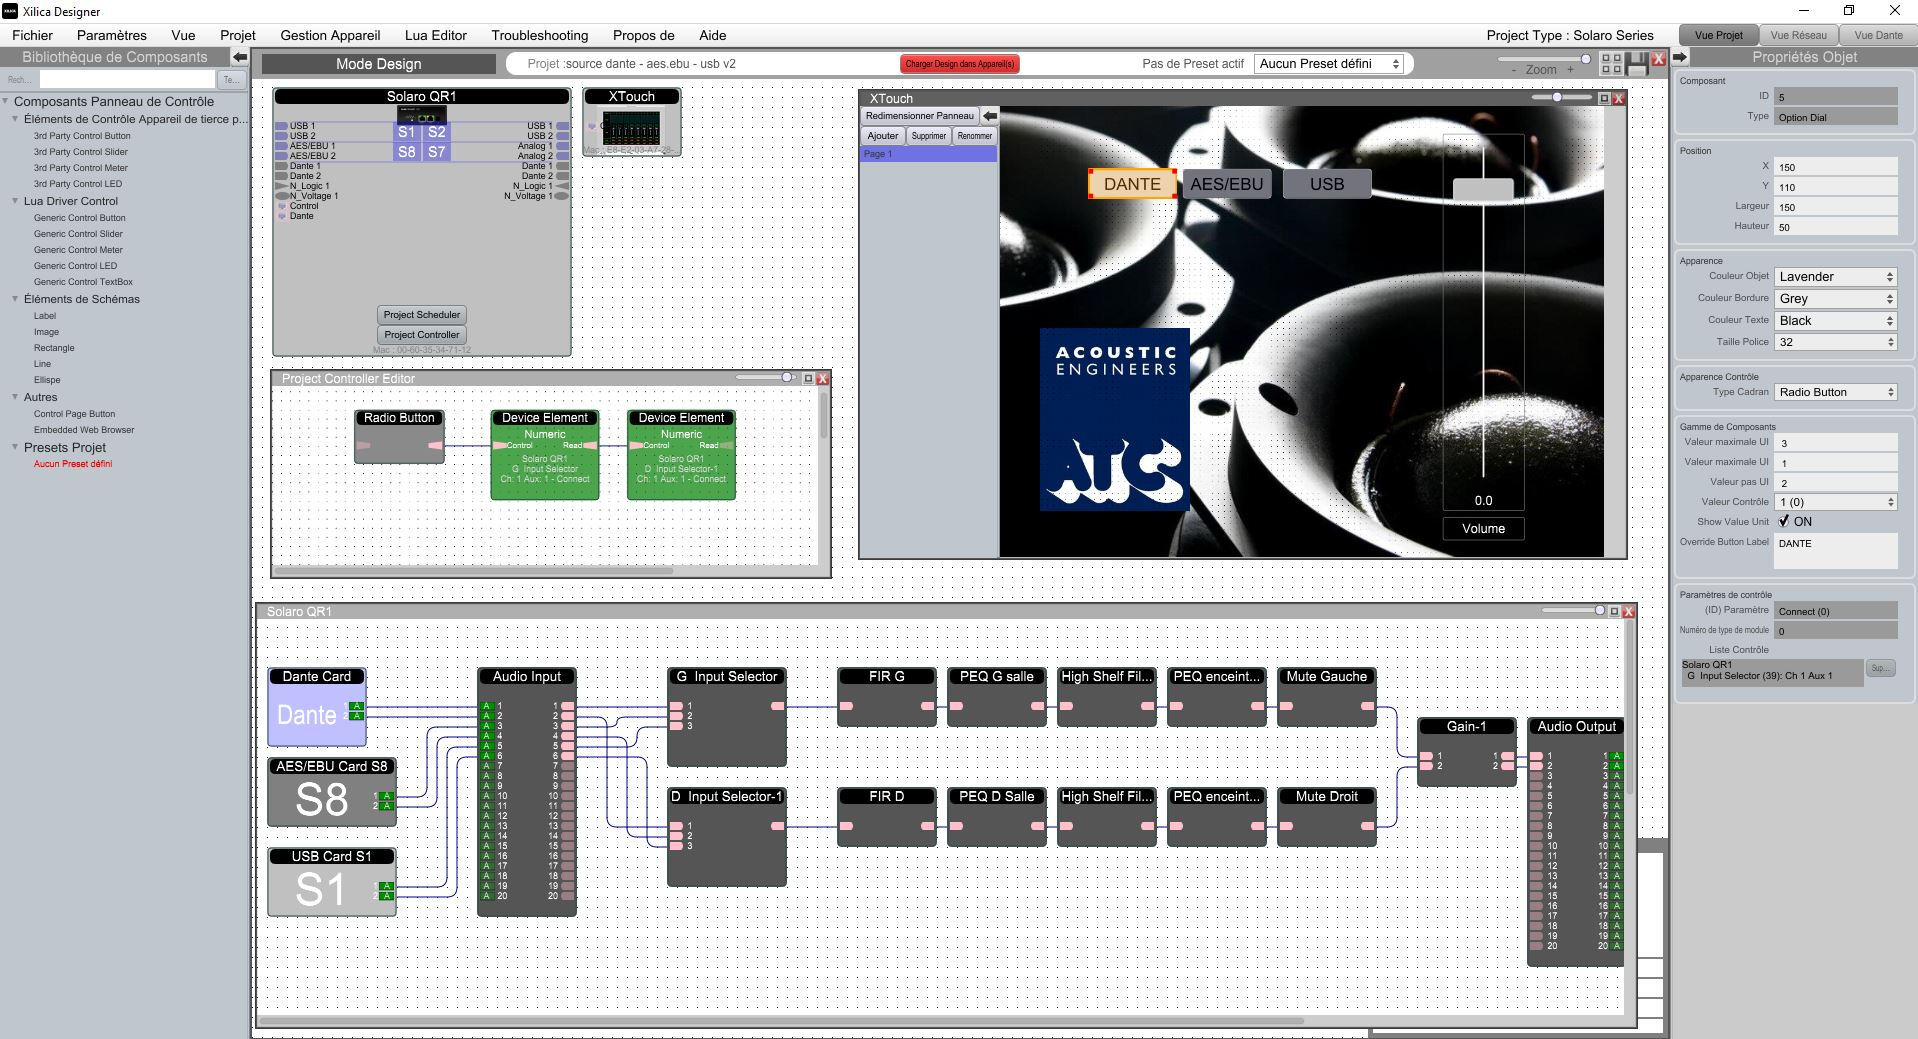This screenshot has height=1039, width=1918.
Task: Open the PEQ D Salle block
Action: (996, 817)
